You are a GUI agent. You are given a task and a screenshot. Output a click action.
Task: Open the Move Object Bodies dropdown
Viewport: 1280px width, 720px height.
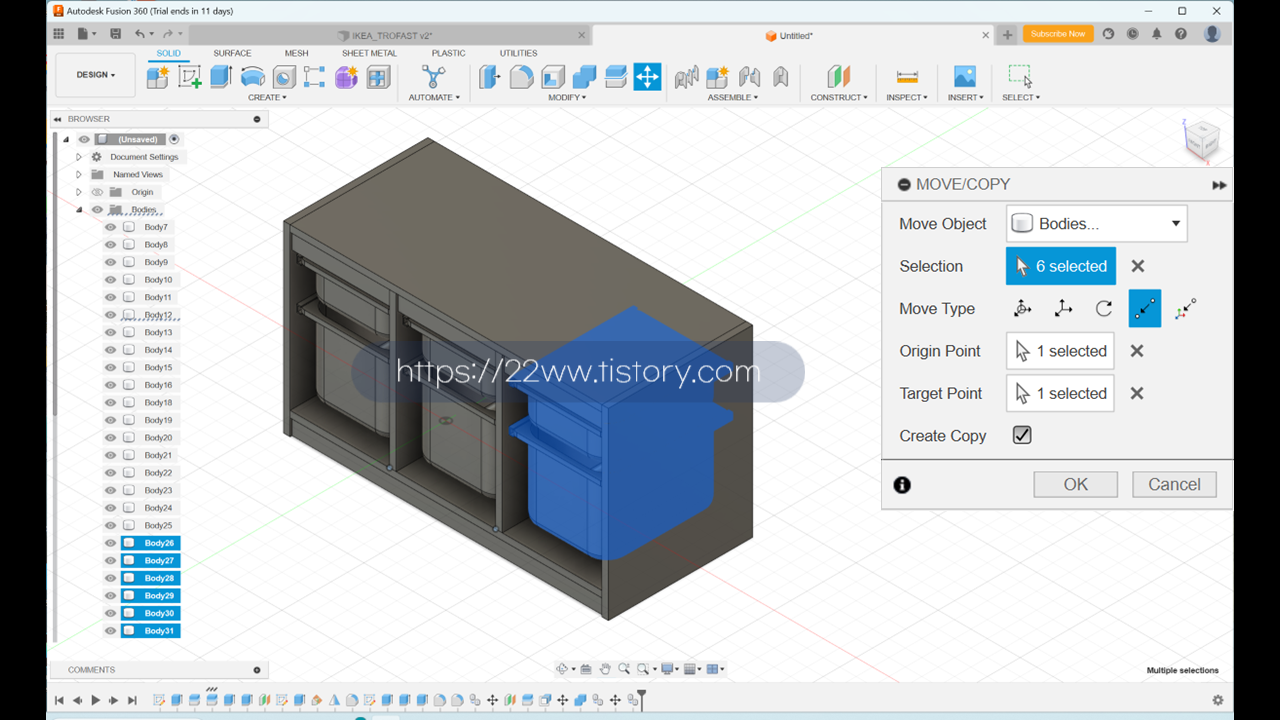(x=1097, y=224)
